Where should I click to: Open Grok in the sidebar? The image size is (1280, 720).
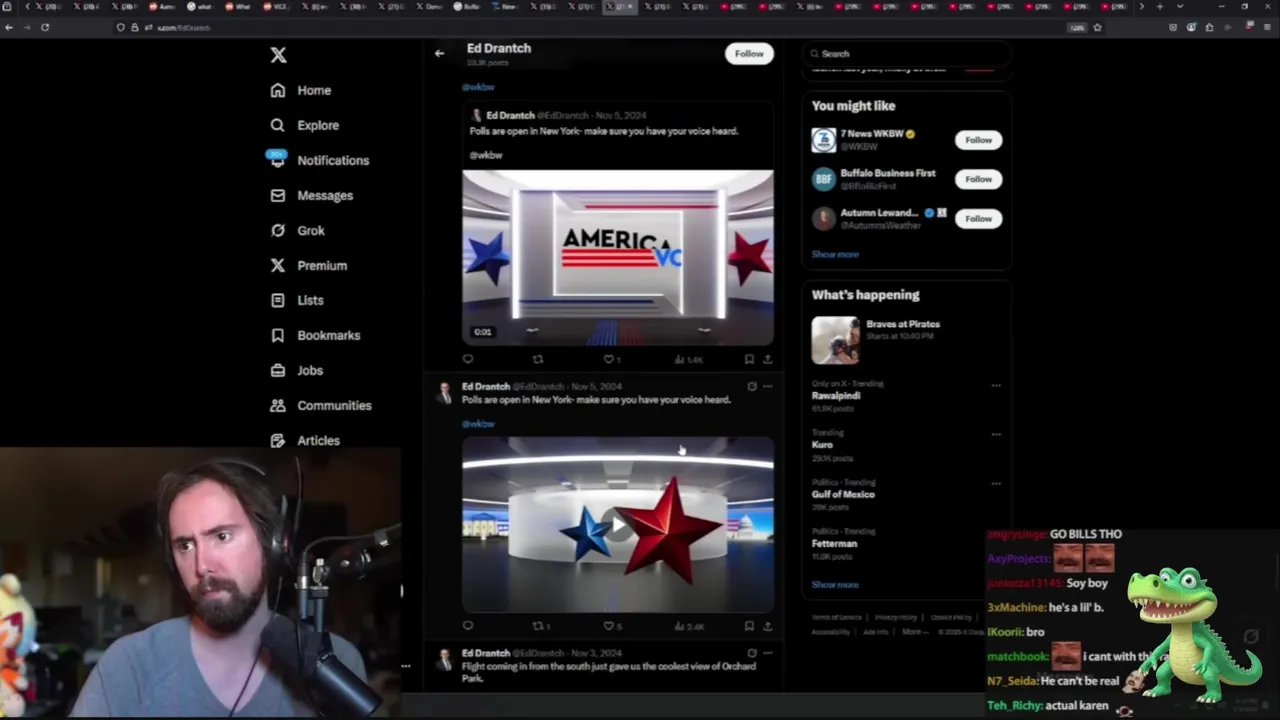(x=297, y=230)
